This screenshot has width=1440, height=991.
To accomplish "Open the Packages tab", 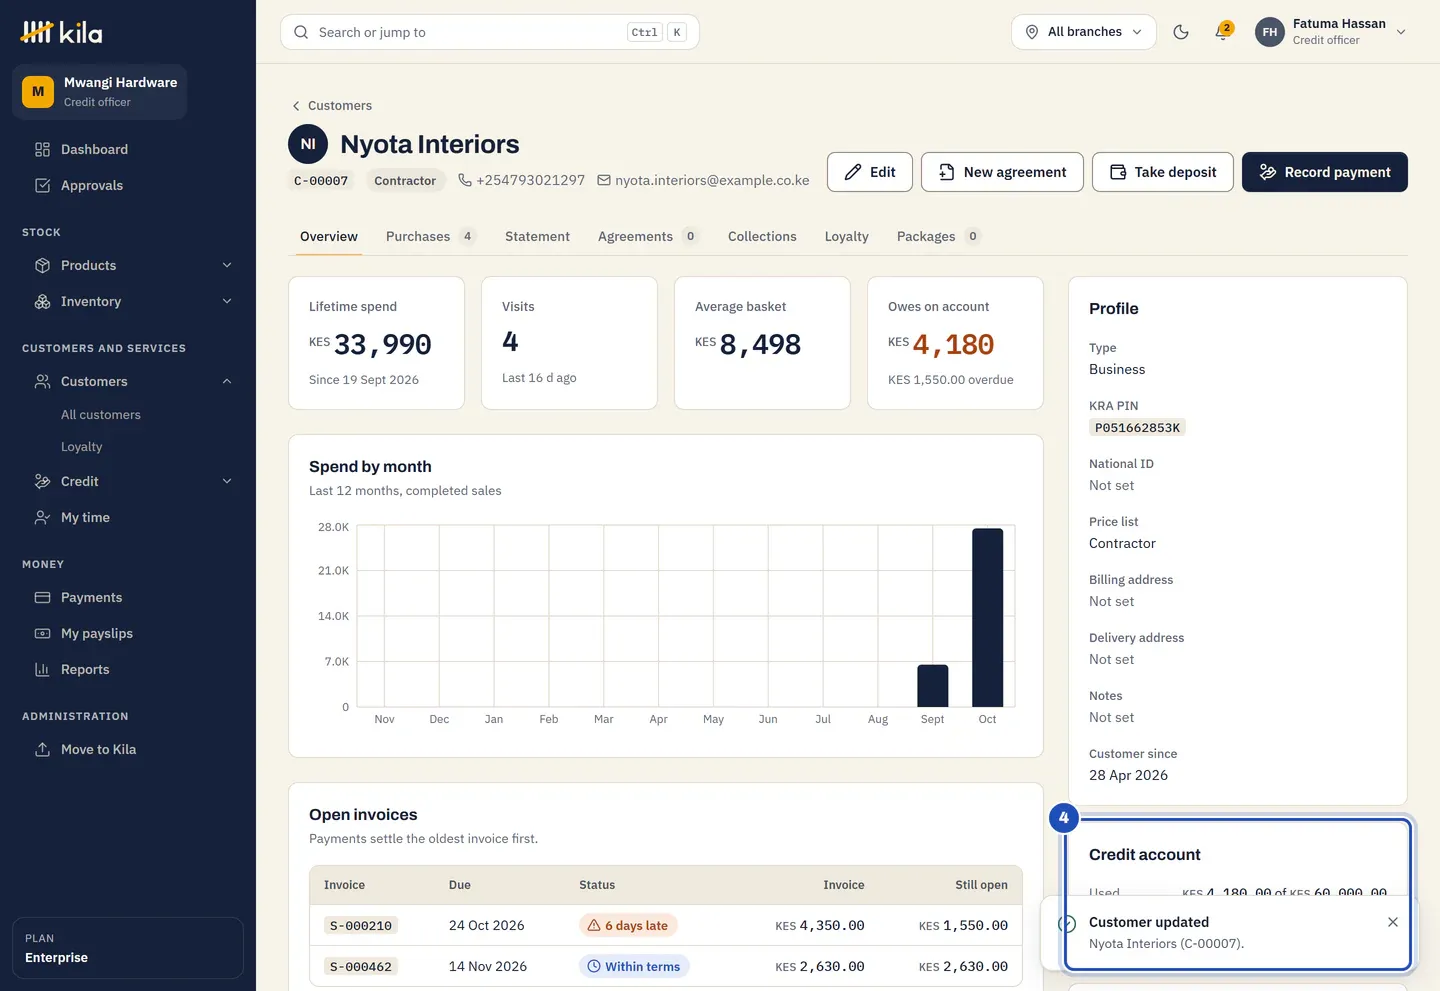I will 938,236.
